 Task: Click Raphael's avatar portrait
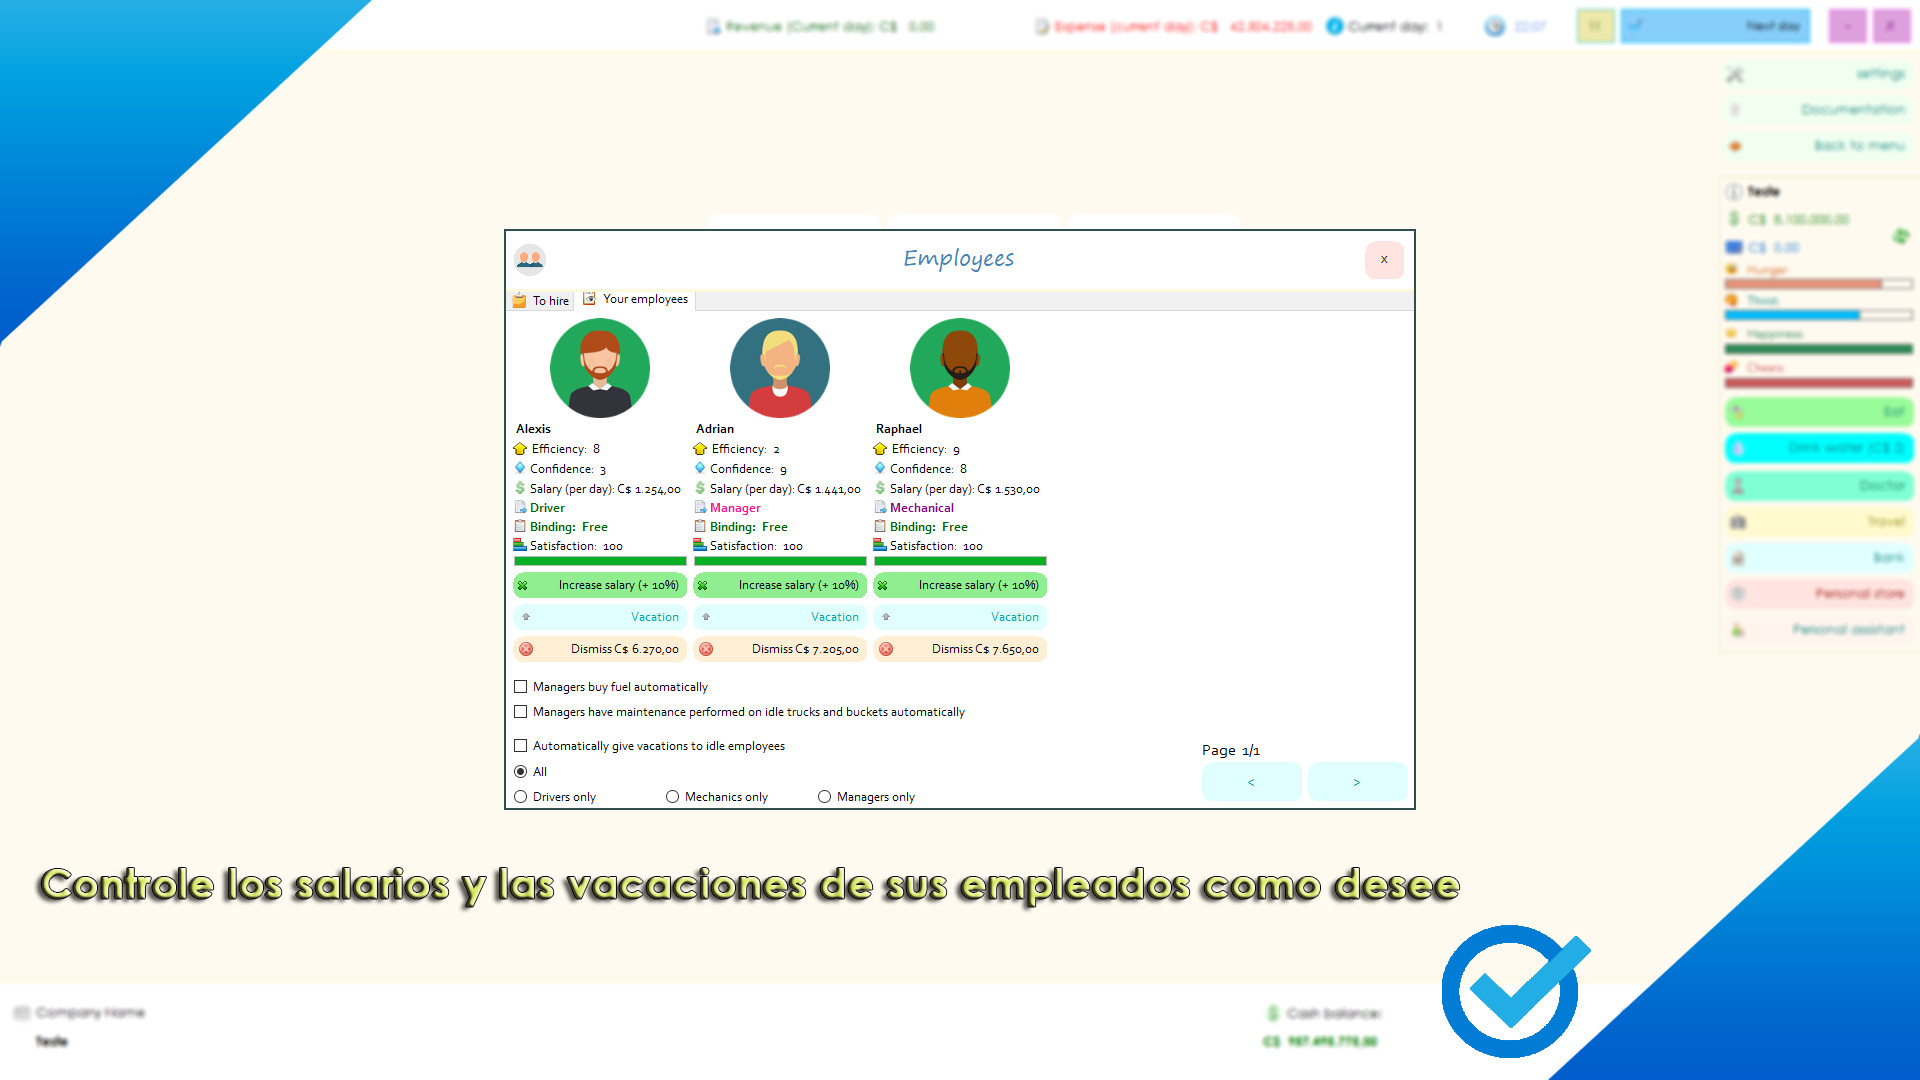pyautogui.click(x=960, y=368)
